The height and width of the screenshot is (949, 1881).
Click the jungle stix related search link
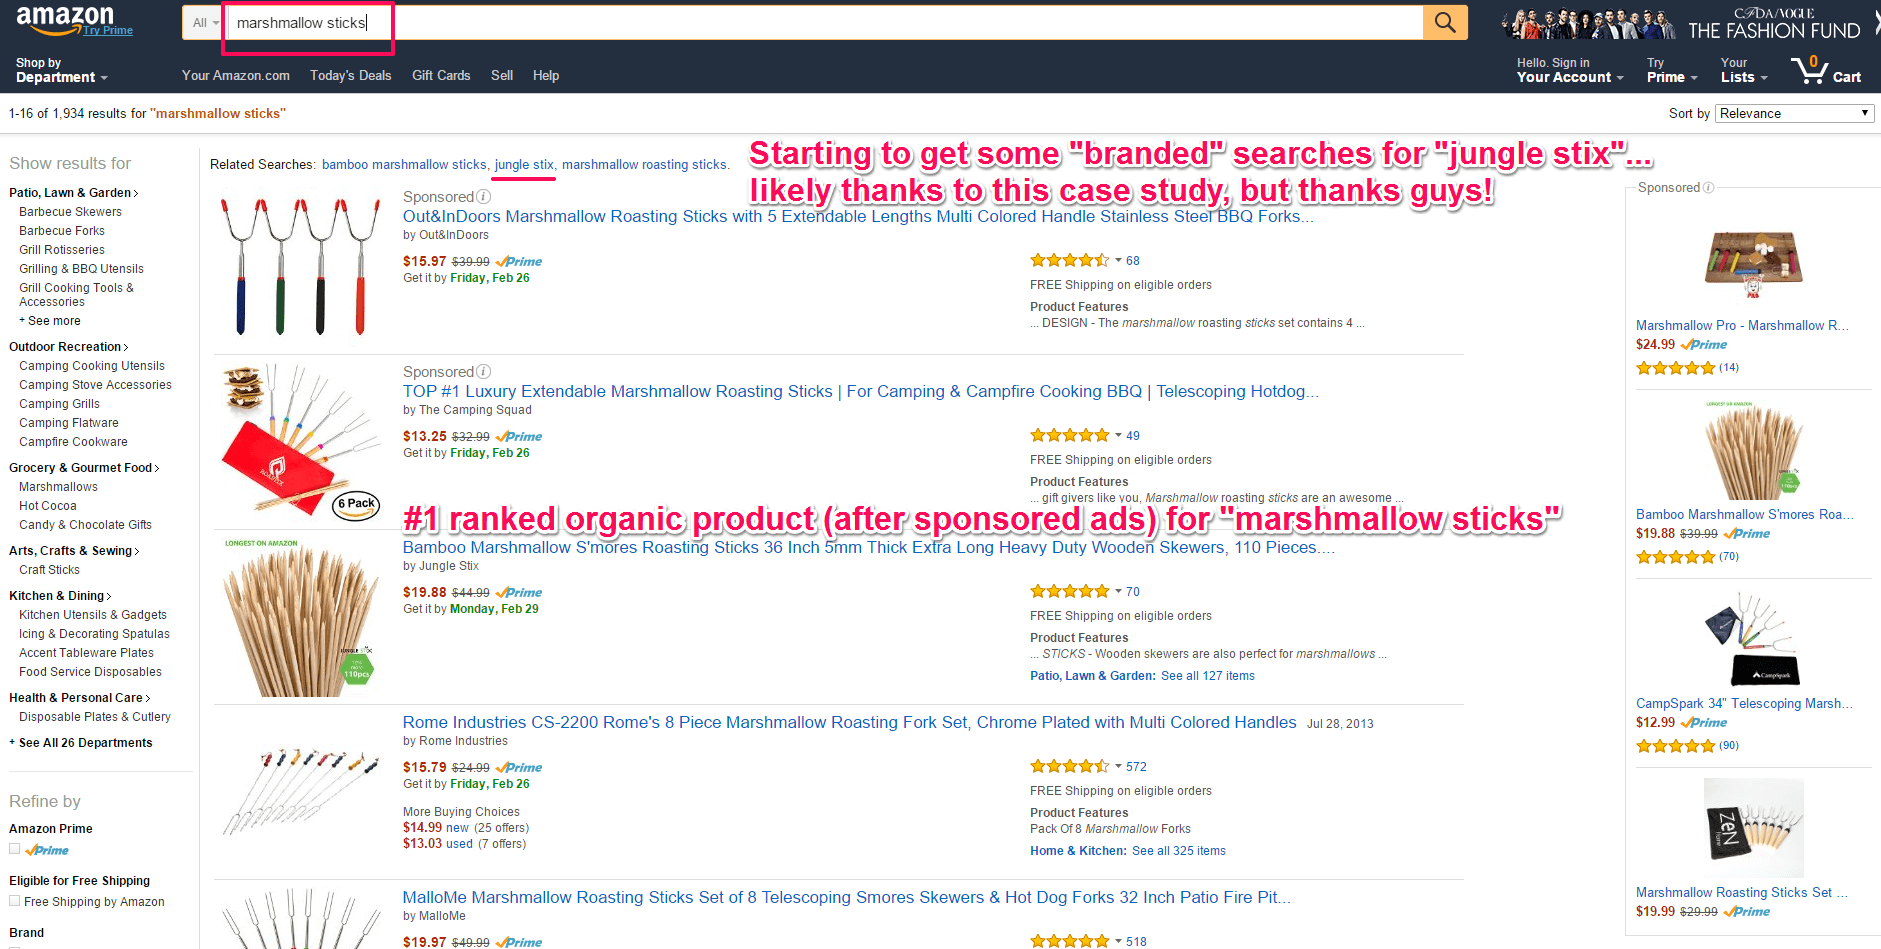coord(524,165)
